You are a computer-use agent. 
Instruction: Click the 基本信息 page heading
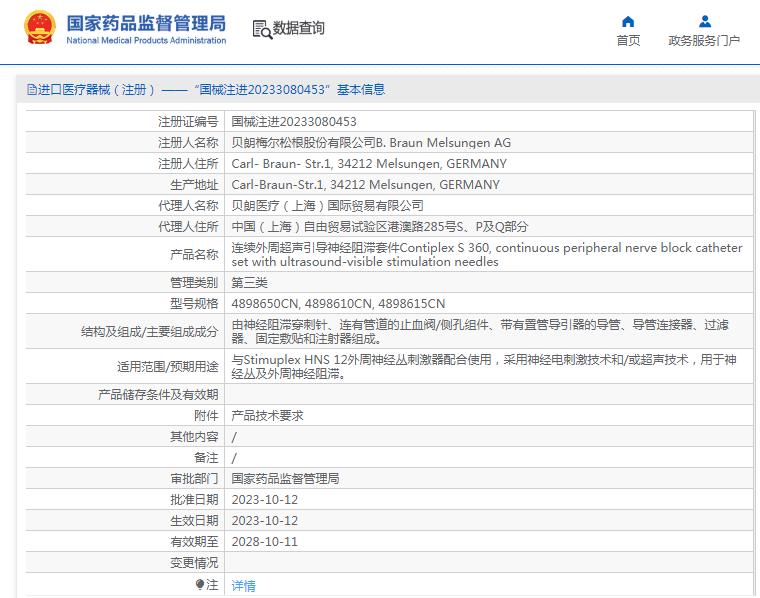click(x=361, y=90)
